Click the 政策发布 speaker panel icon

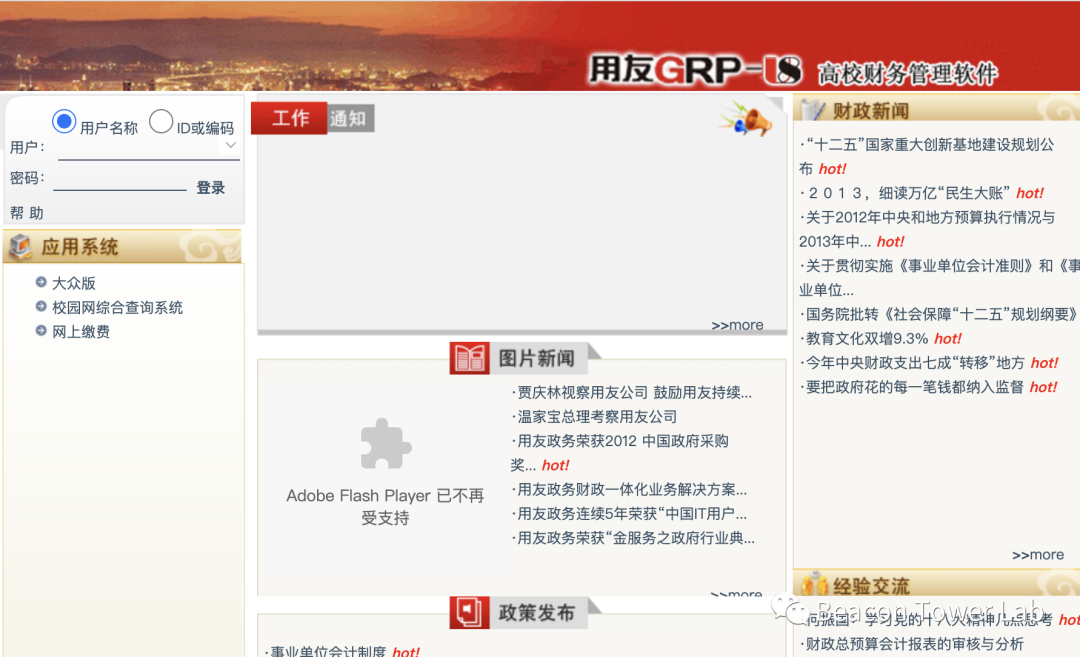click(468, 612)
